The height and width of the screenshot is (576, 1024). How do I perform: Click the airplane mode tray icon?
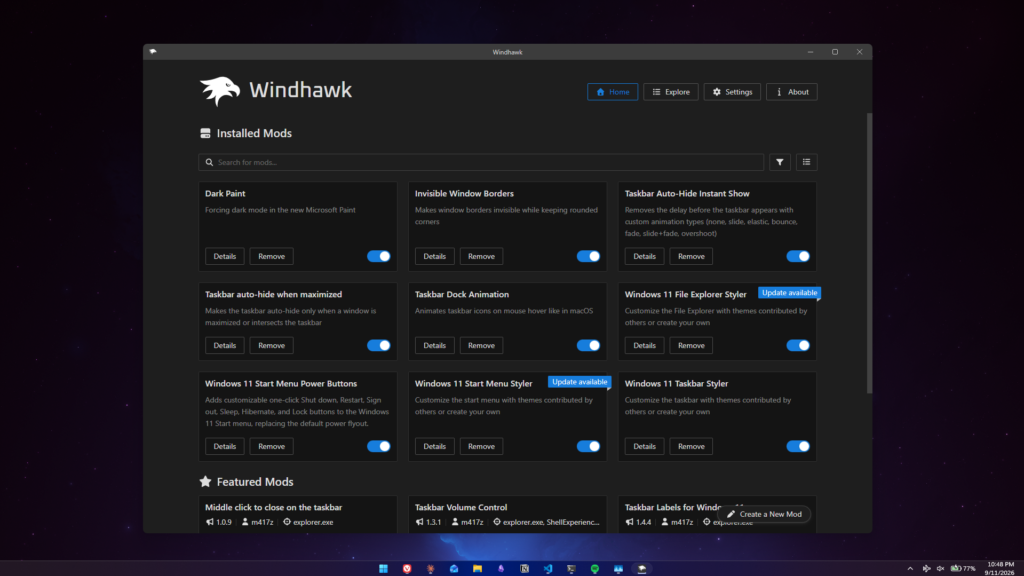[x=926, y=569]
